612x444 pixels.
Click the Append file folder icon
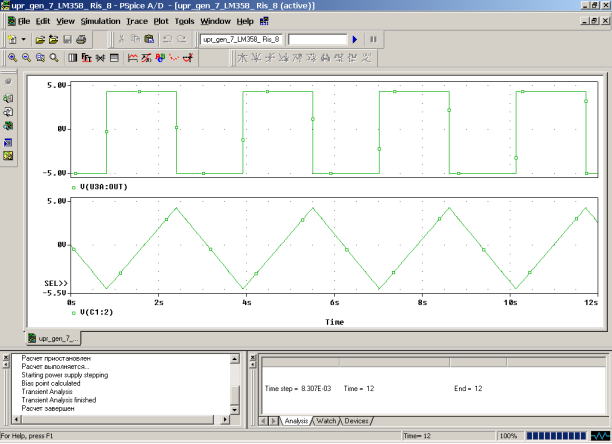click(x=53, y=39)
